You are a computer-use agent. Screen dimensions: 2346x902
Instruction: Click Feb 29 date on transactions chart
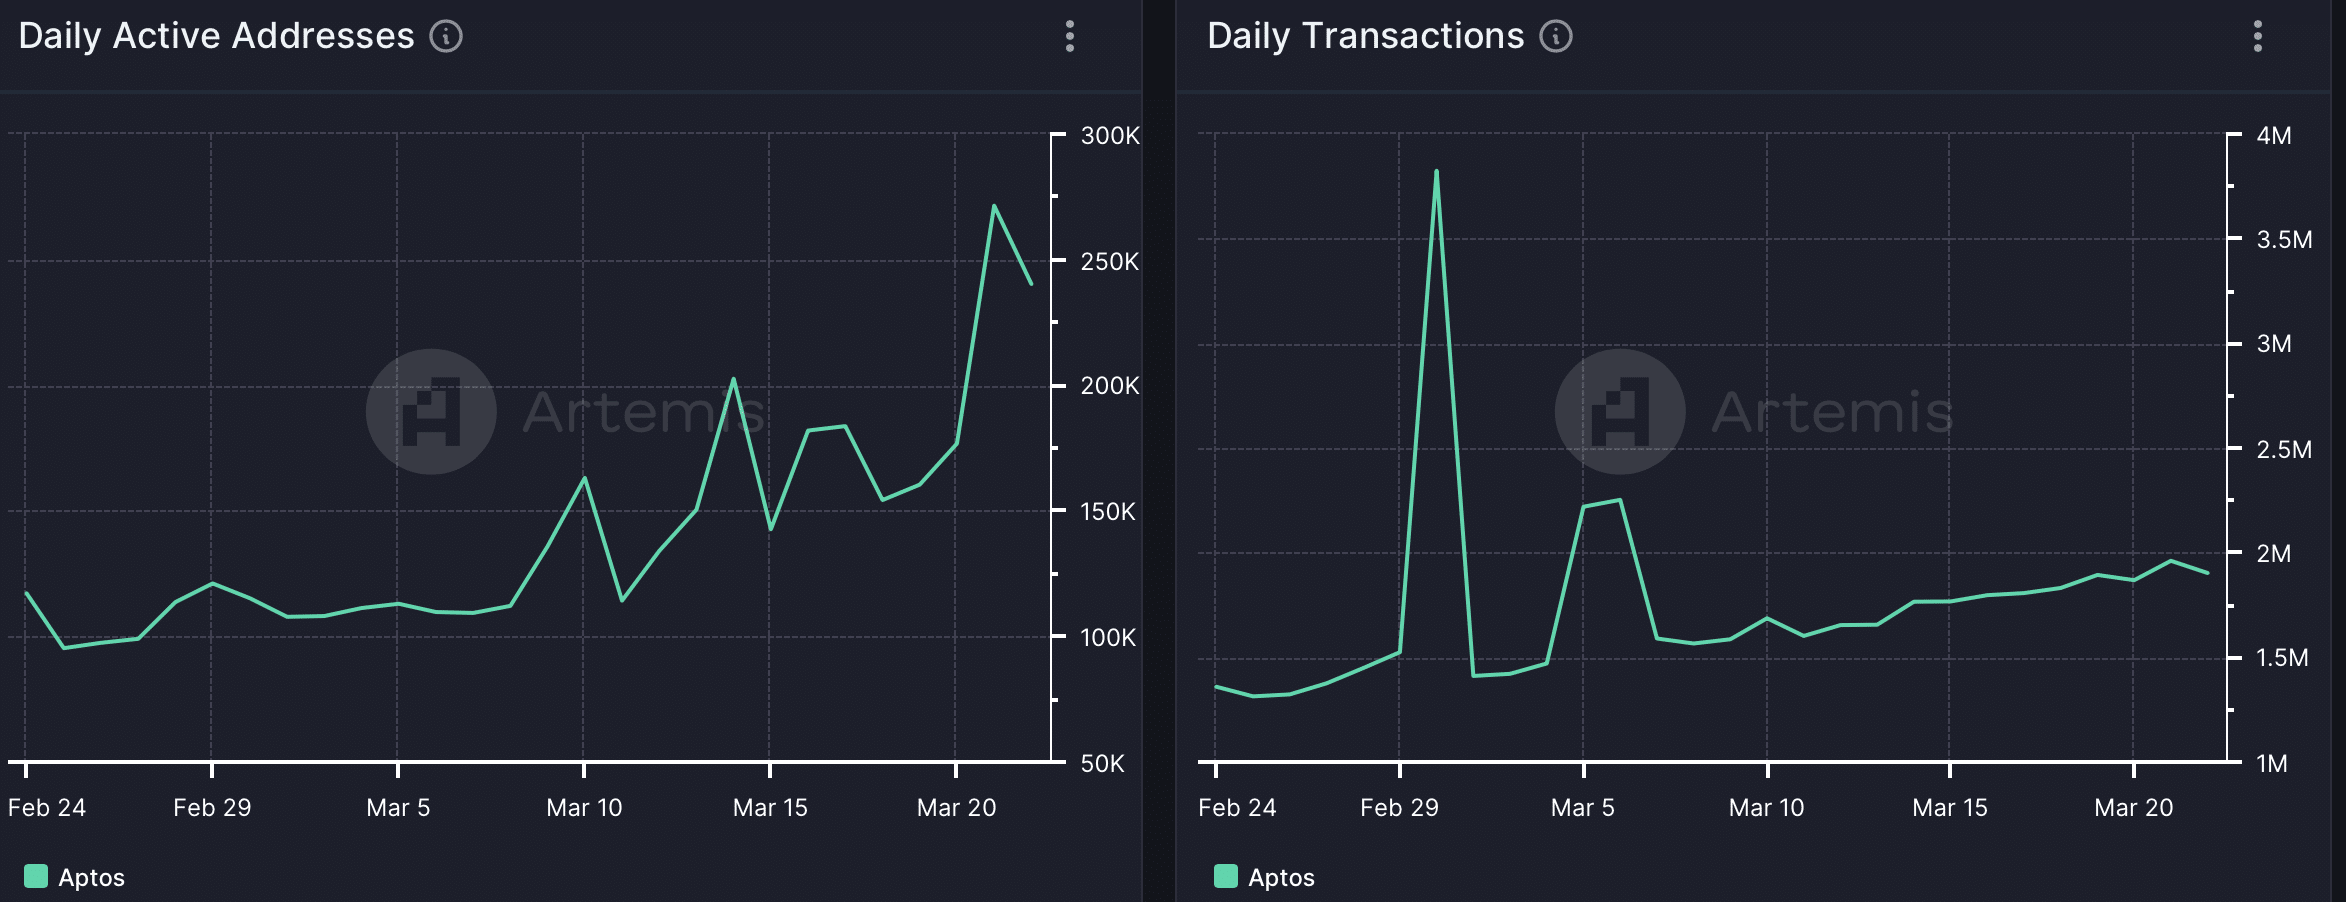(x=1399, y=808)
